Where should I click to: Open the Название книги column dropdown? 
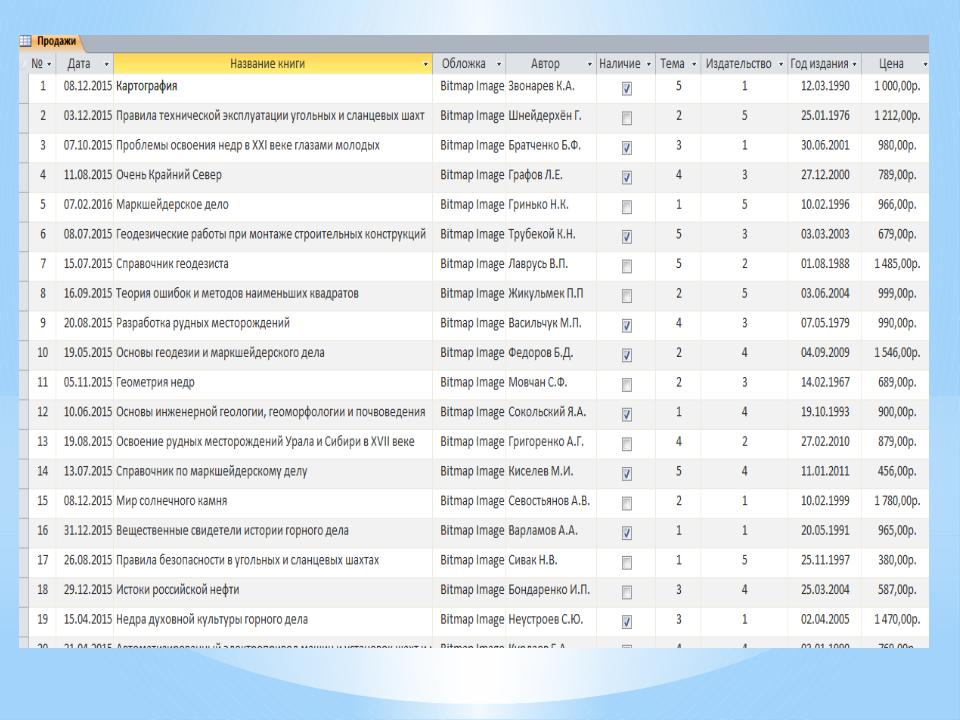click(x=426, y=64)
